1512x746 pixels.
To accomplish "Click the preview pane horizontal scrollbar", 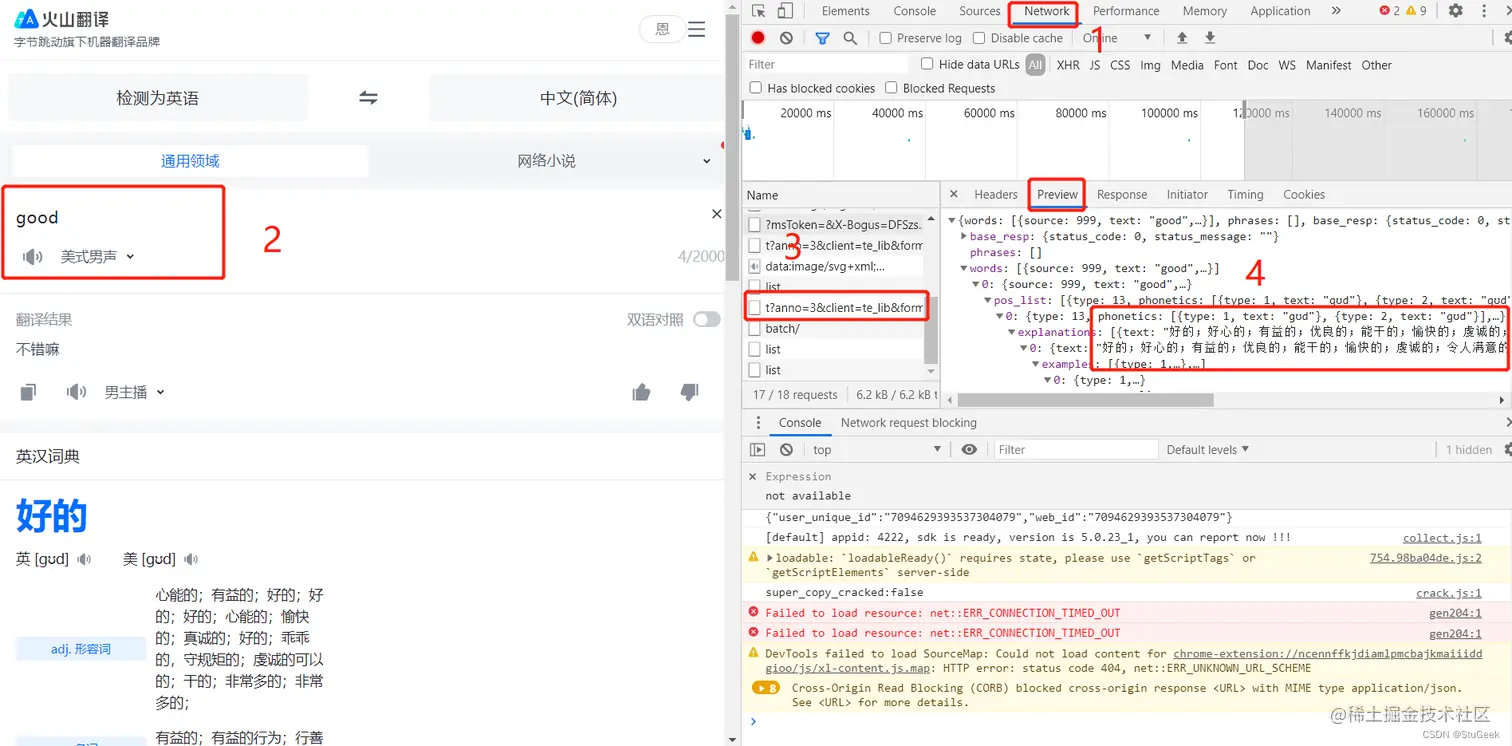I will pos(1086,400).
